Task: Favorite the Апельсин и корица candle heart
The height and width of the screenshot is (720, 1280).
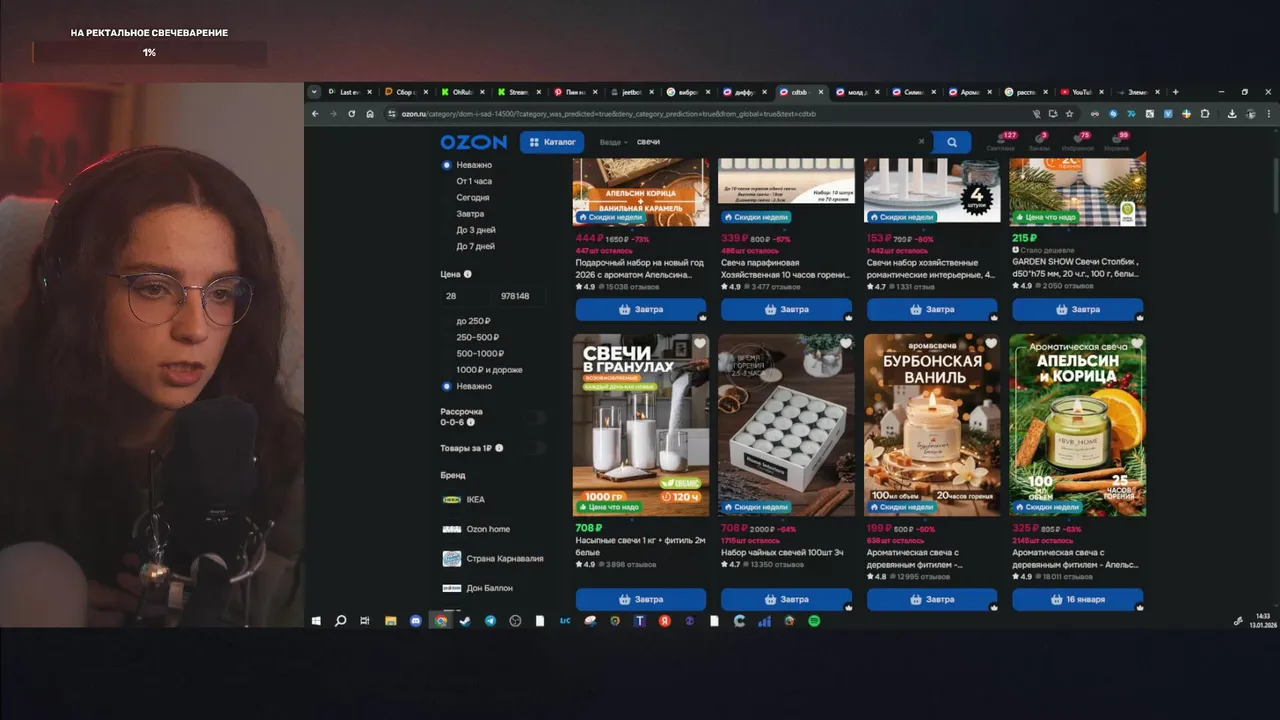Action: click(1136, 344)
